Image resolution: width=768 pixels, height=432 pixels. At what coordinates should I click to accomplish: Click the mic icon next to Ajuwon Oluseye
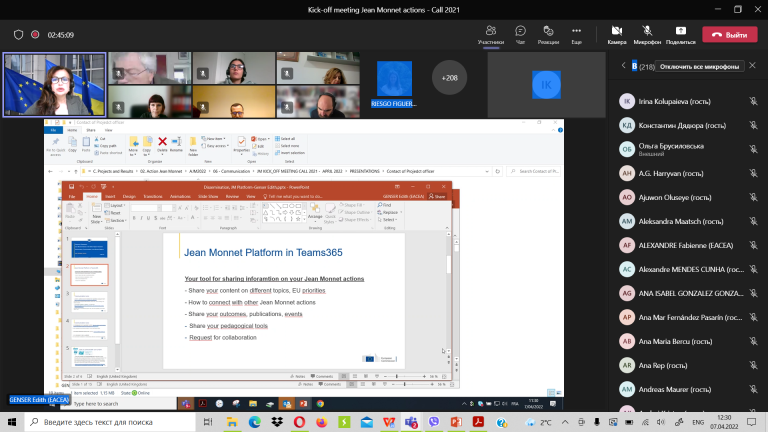[753, 197]
